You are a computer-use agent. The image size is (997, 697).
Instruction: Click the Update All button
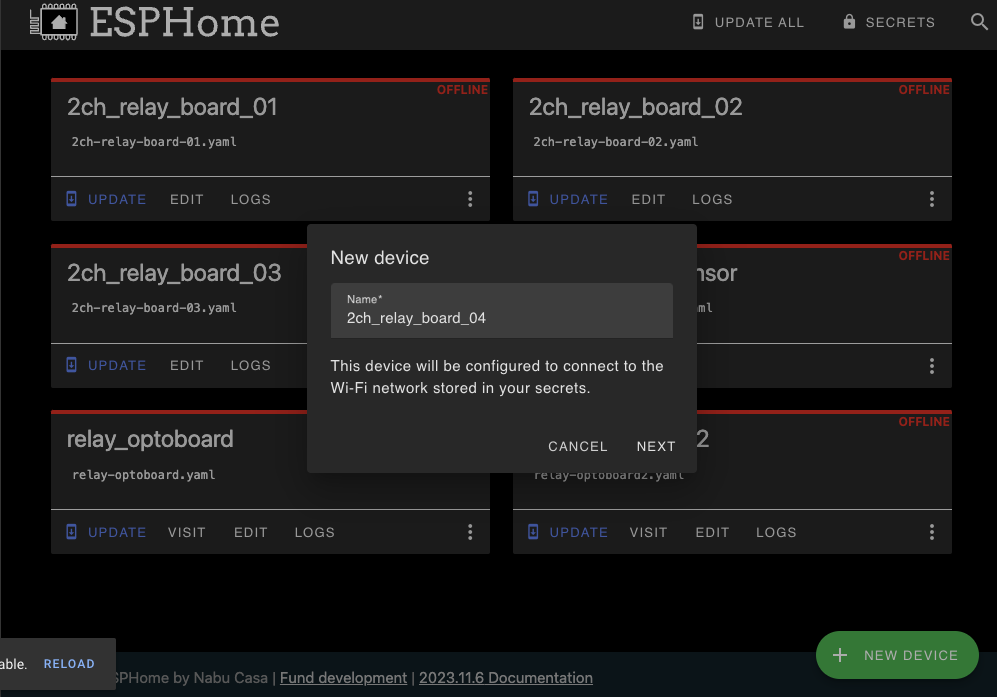[748, 22]
